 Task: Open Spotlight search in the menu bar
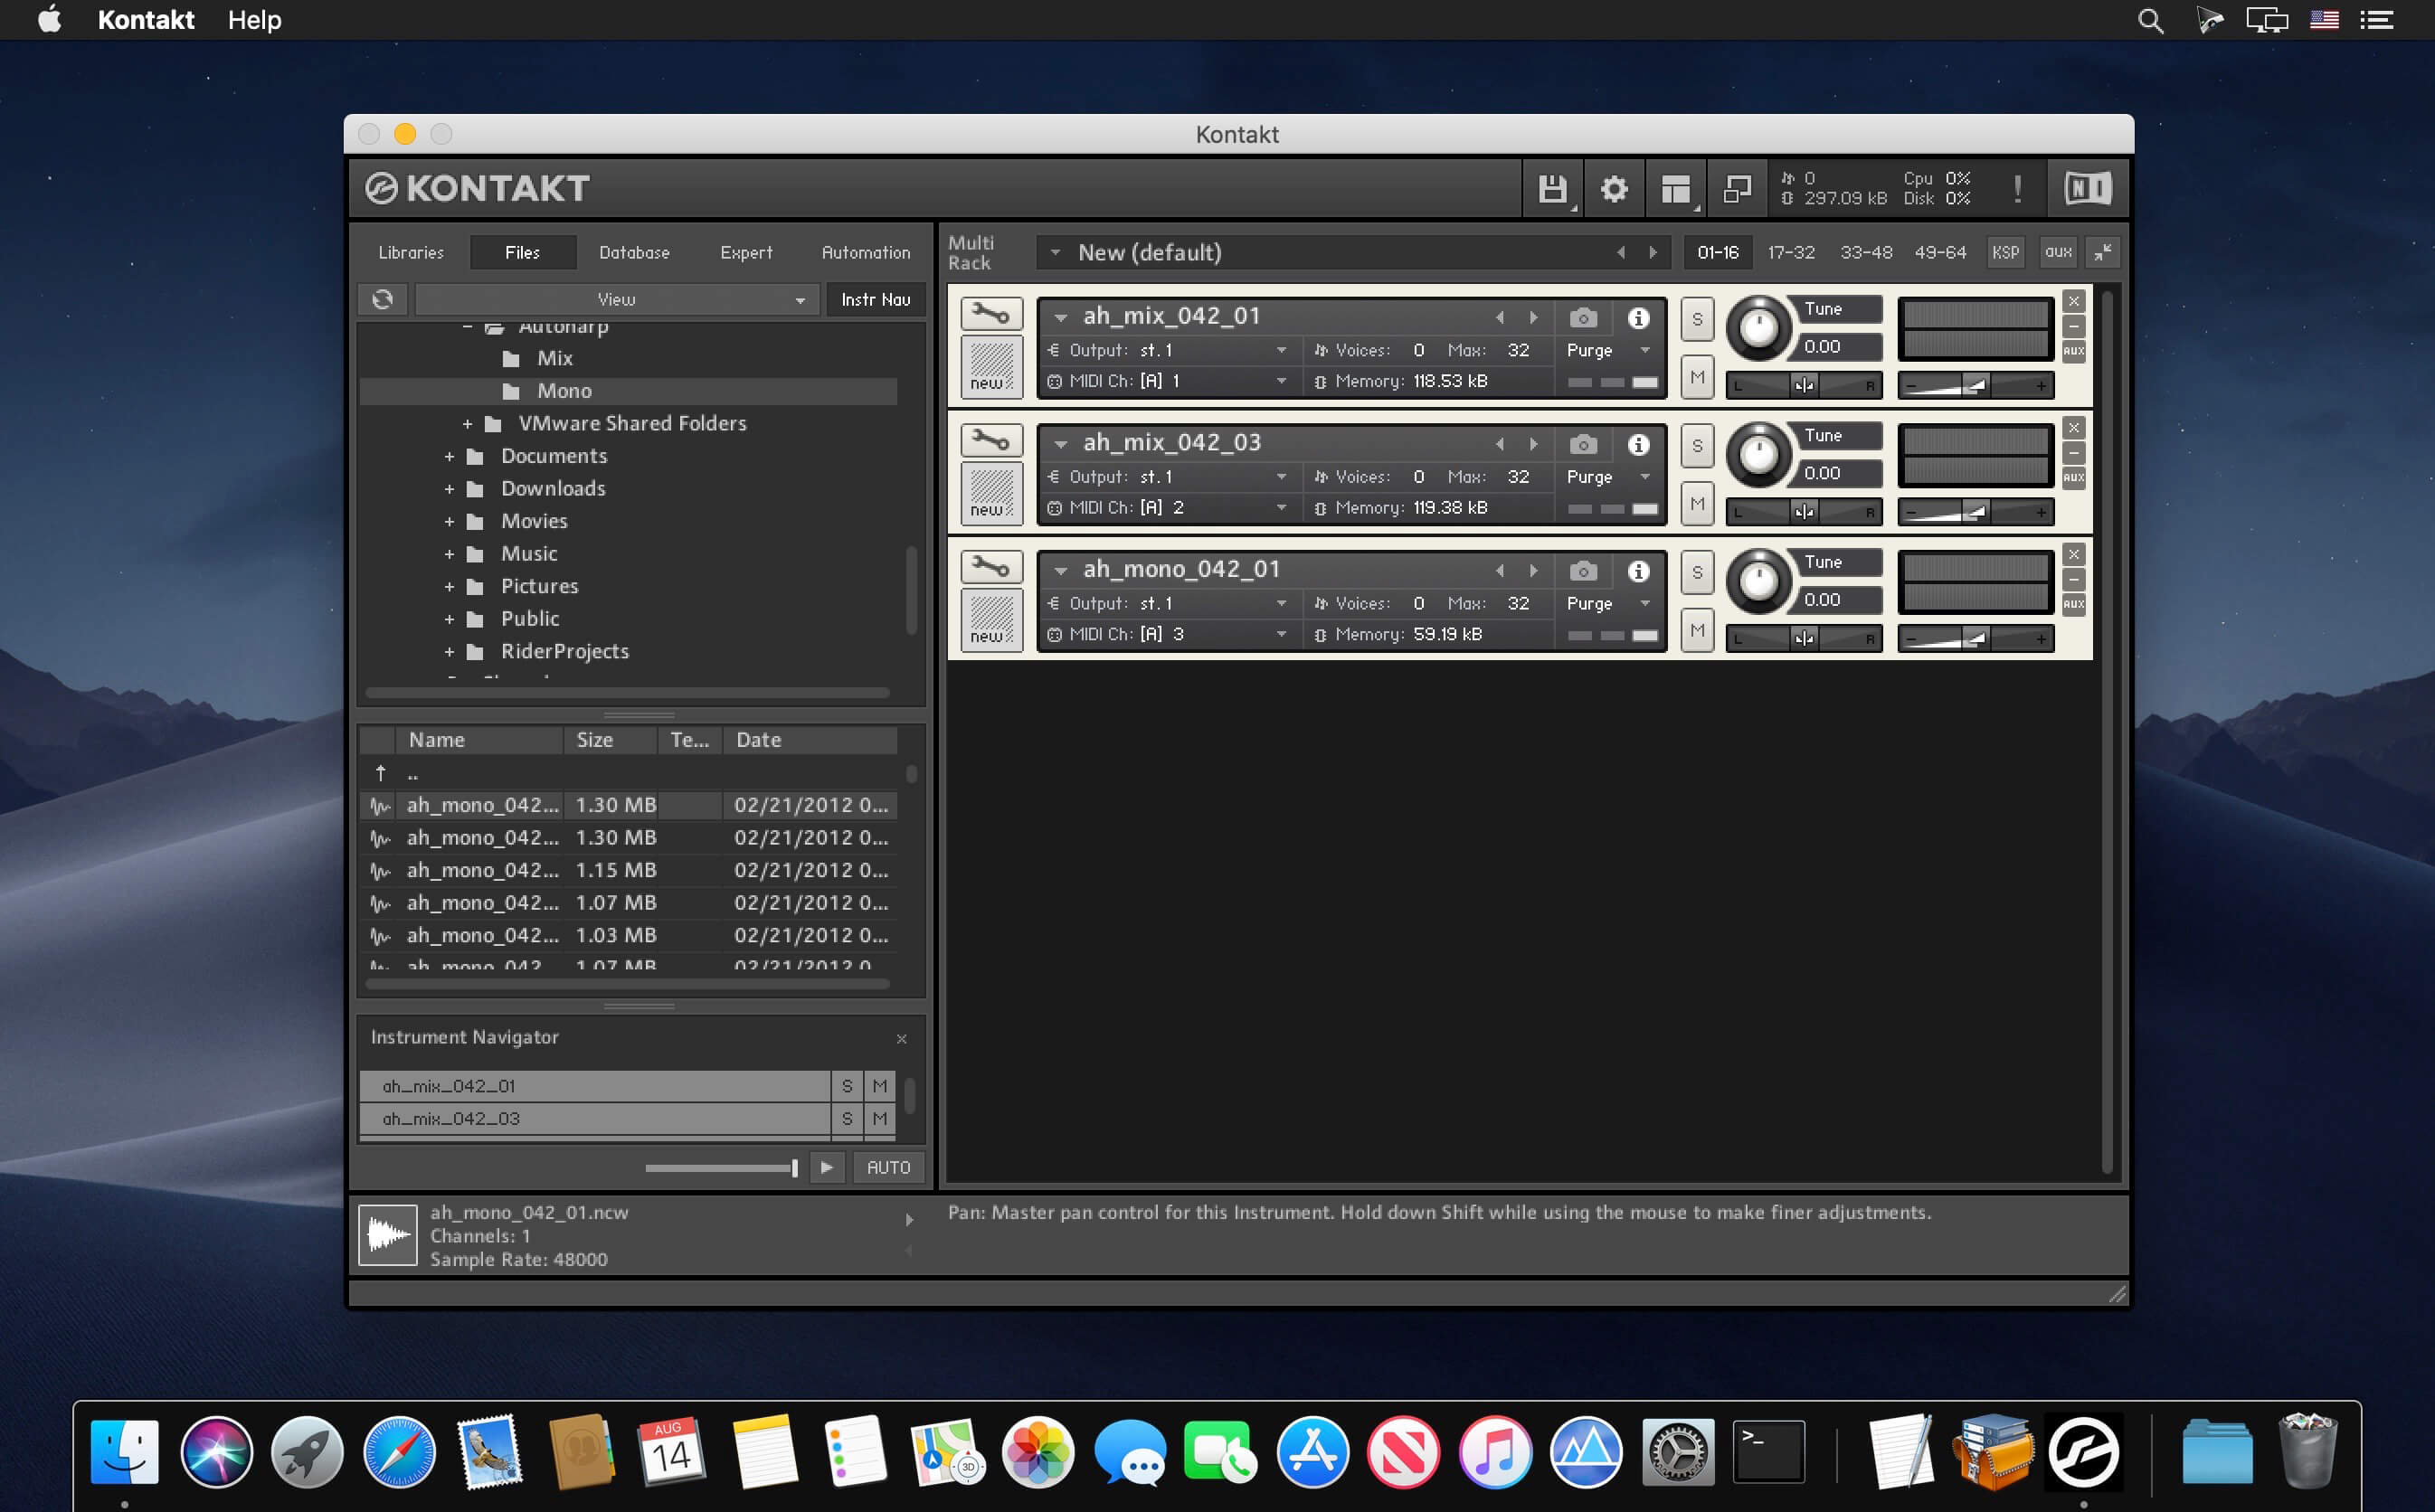(2150, 20)
